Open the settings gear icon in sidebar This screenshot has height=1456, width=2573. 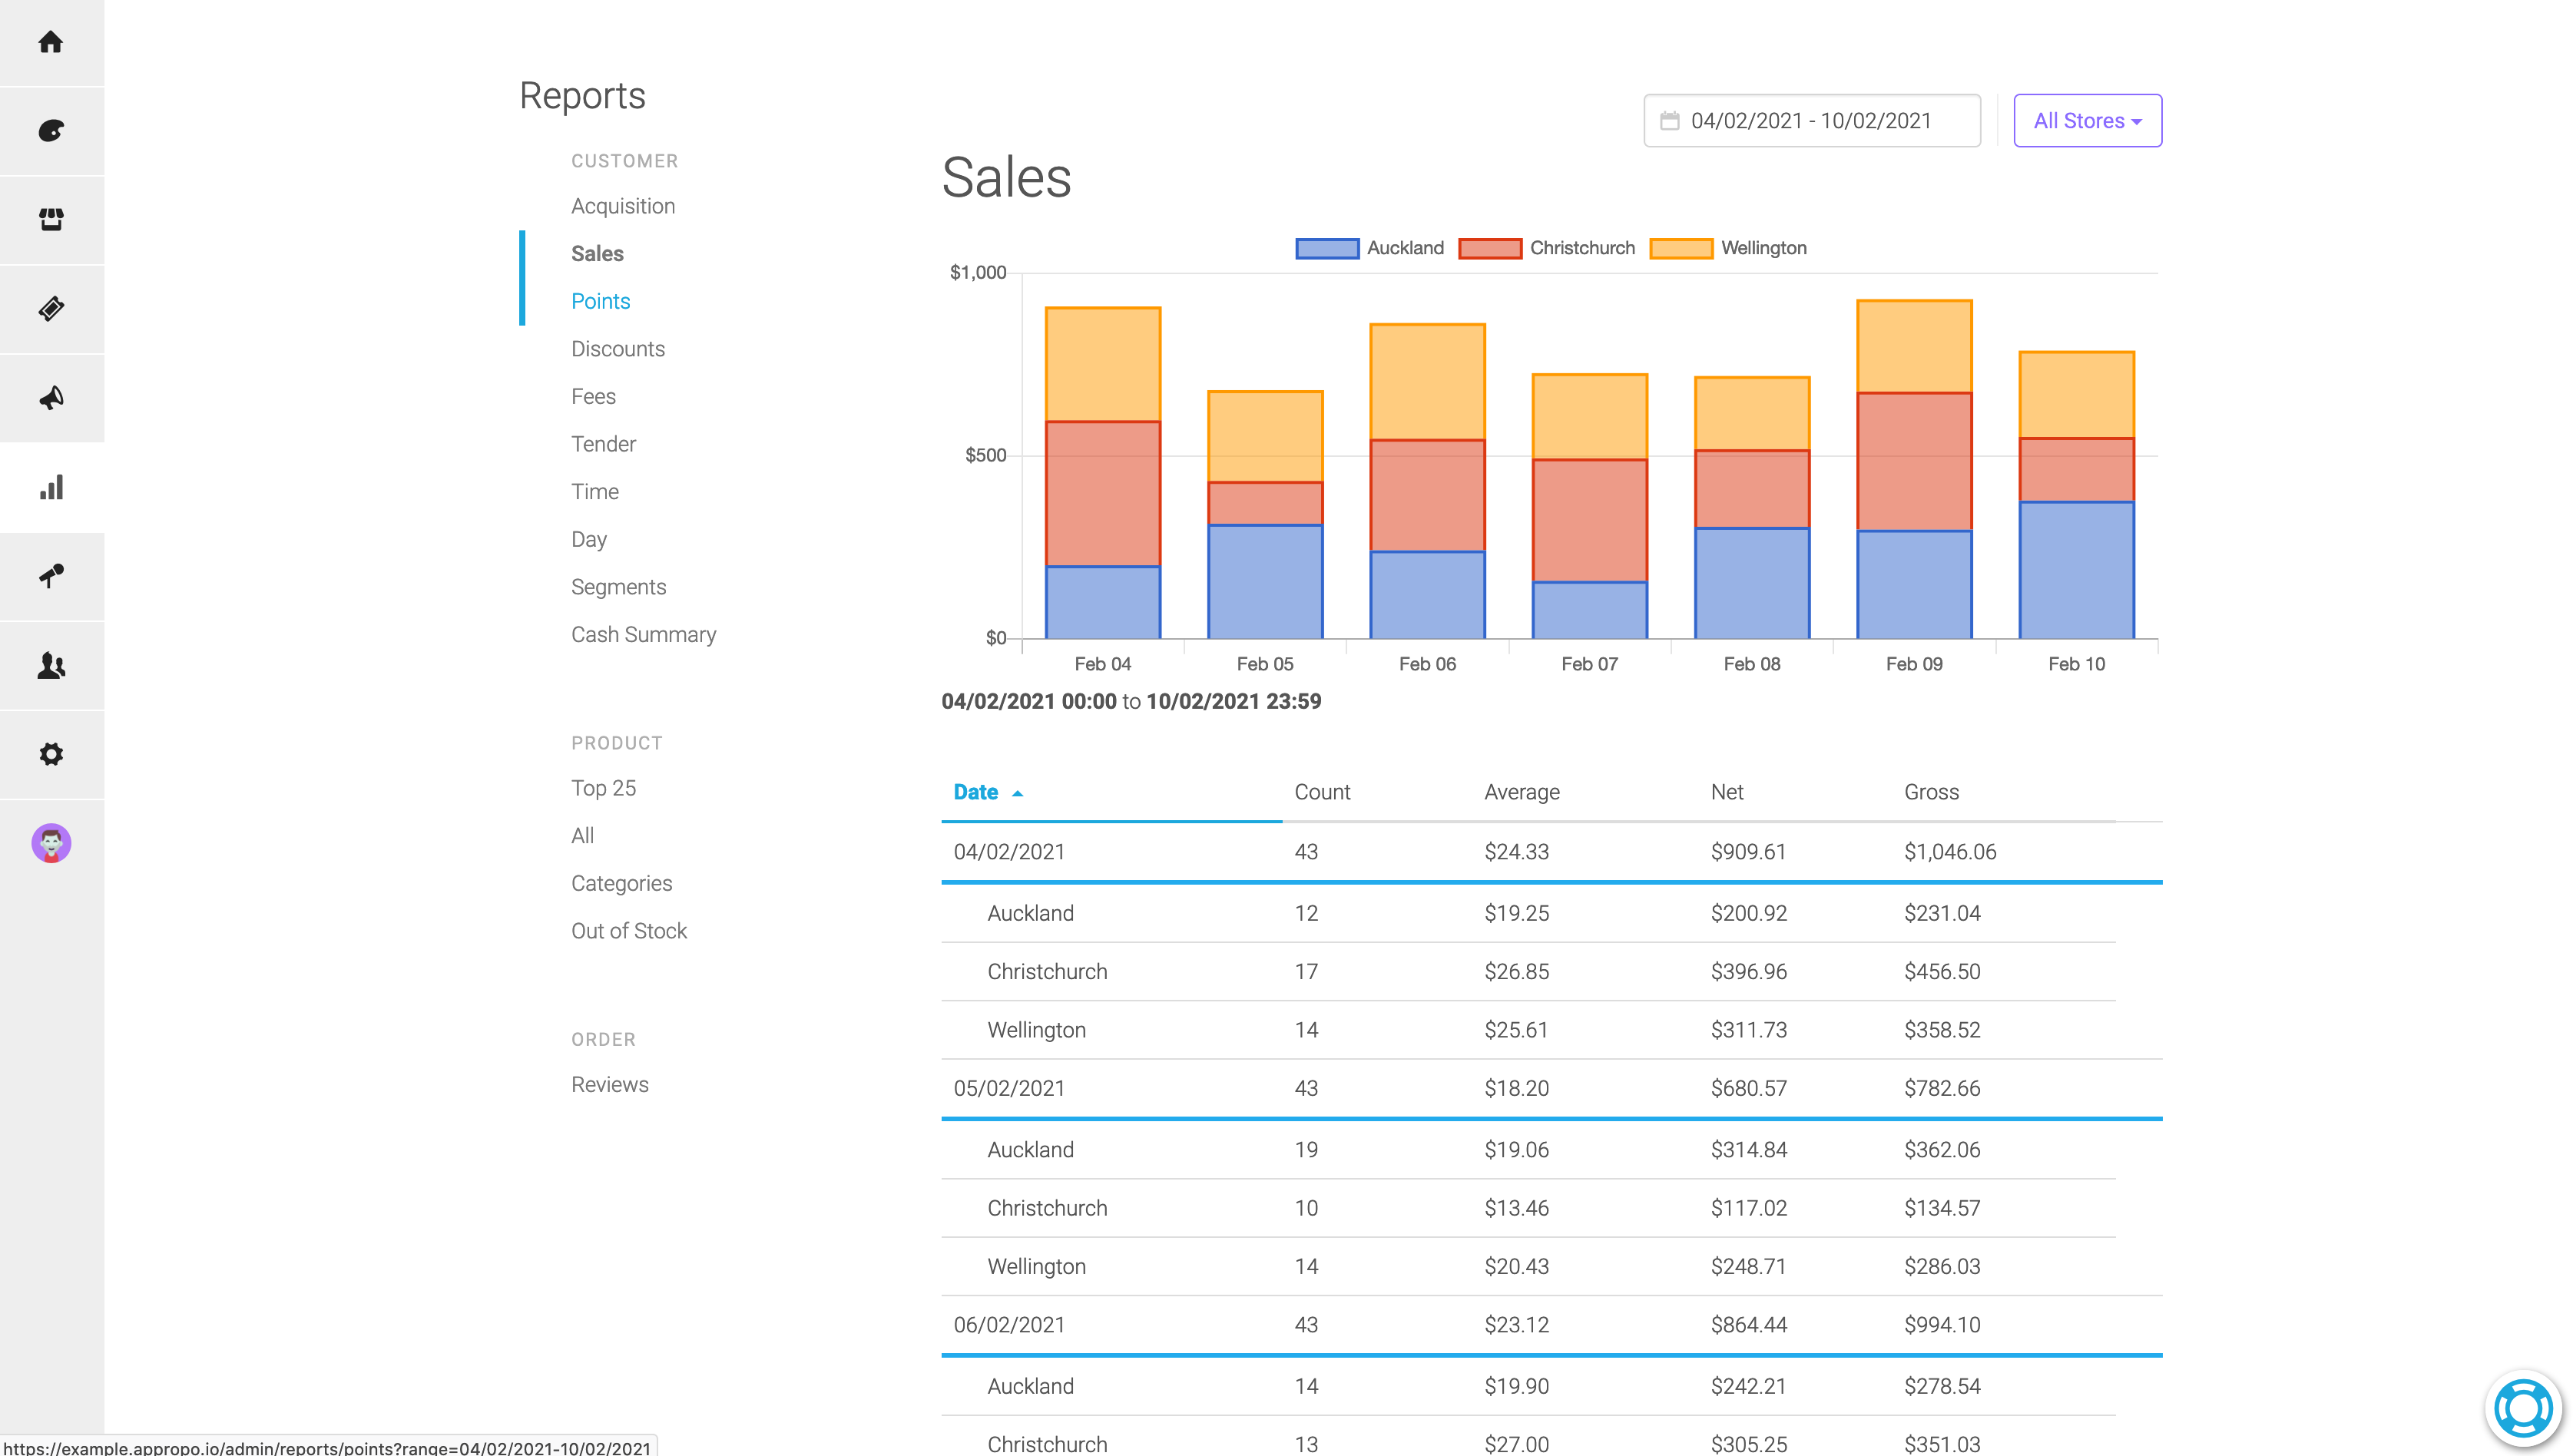coord(53,755)
